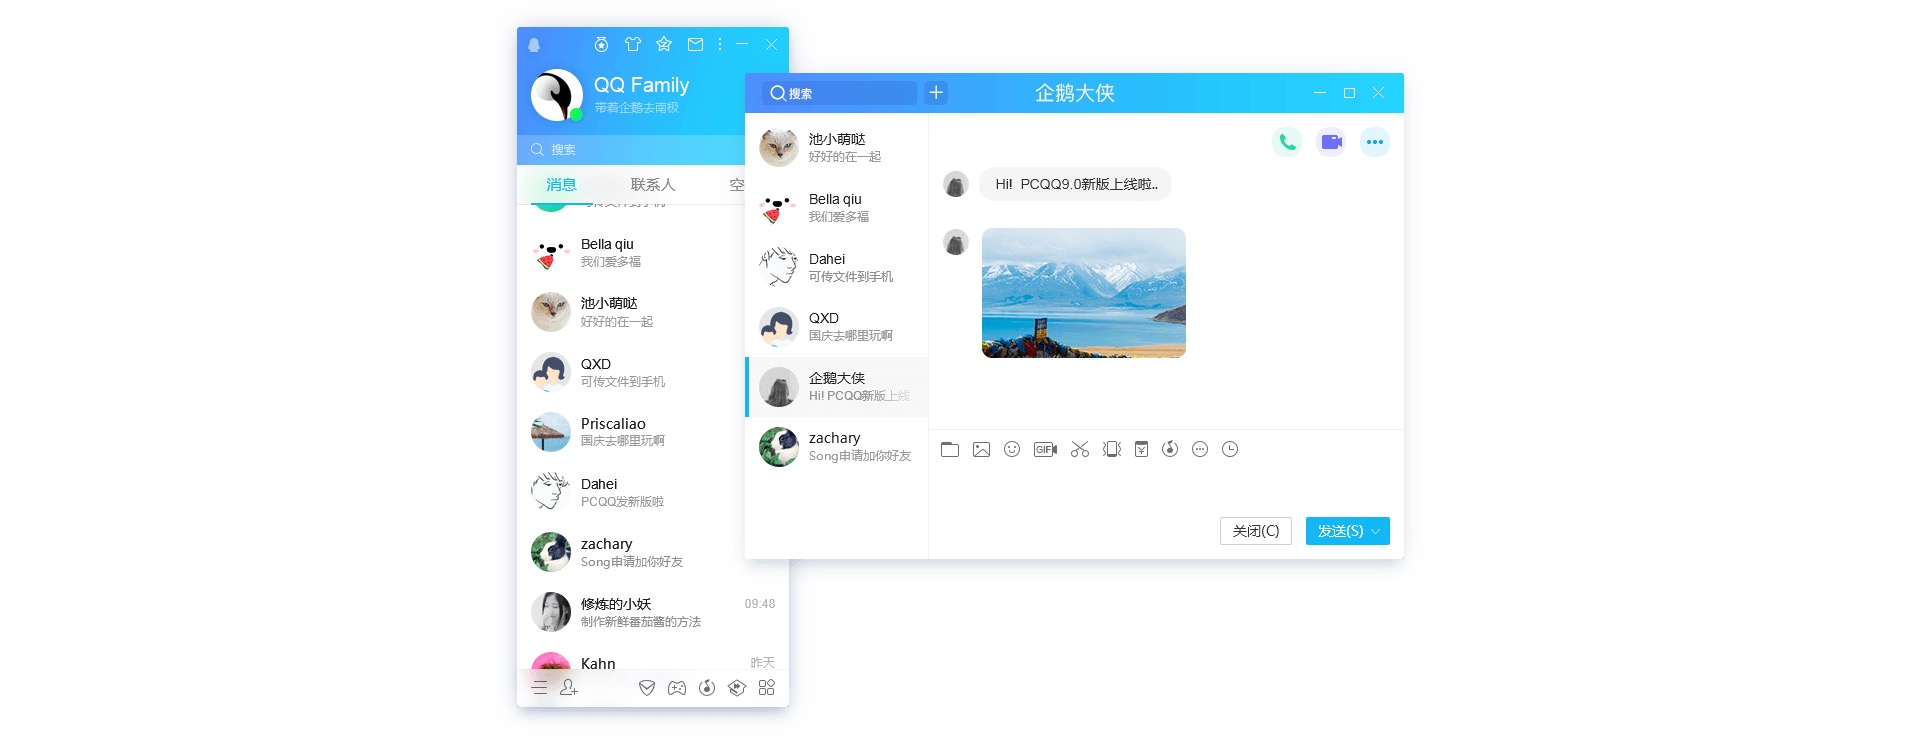The width and height of the screenshot is (1920, 739).
Task: Open the send options dropdown arrow
Action: point(1376,531)
